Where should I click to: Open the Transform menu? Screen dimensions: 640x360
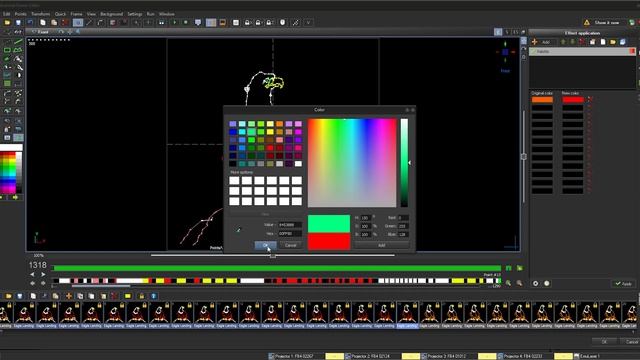coord(40,14)
